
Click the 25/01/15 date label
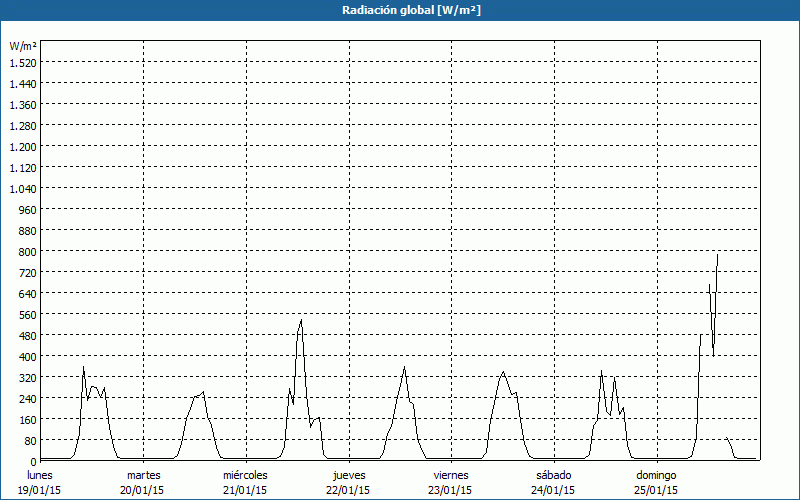pos(656,490)
